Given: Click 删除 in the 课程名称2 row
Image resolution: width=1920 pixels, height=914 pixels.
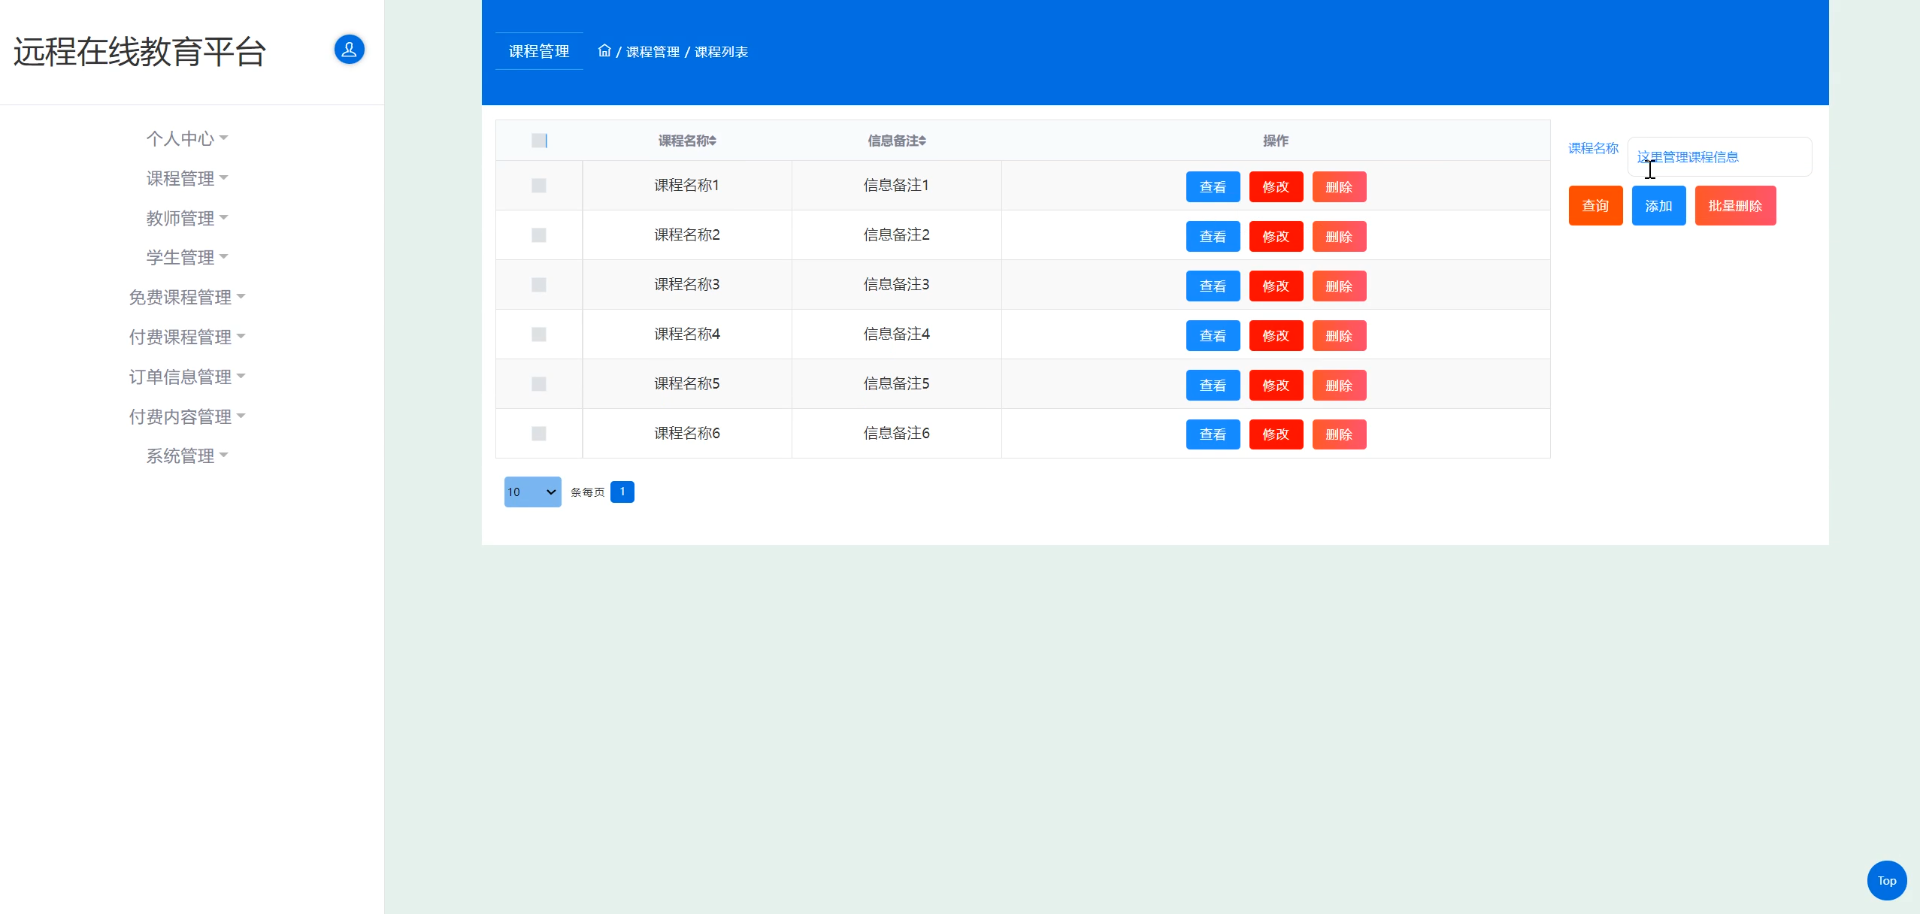Looking at the screenshot, I should (x=1339, y=237).
